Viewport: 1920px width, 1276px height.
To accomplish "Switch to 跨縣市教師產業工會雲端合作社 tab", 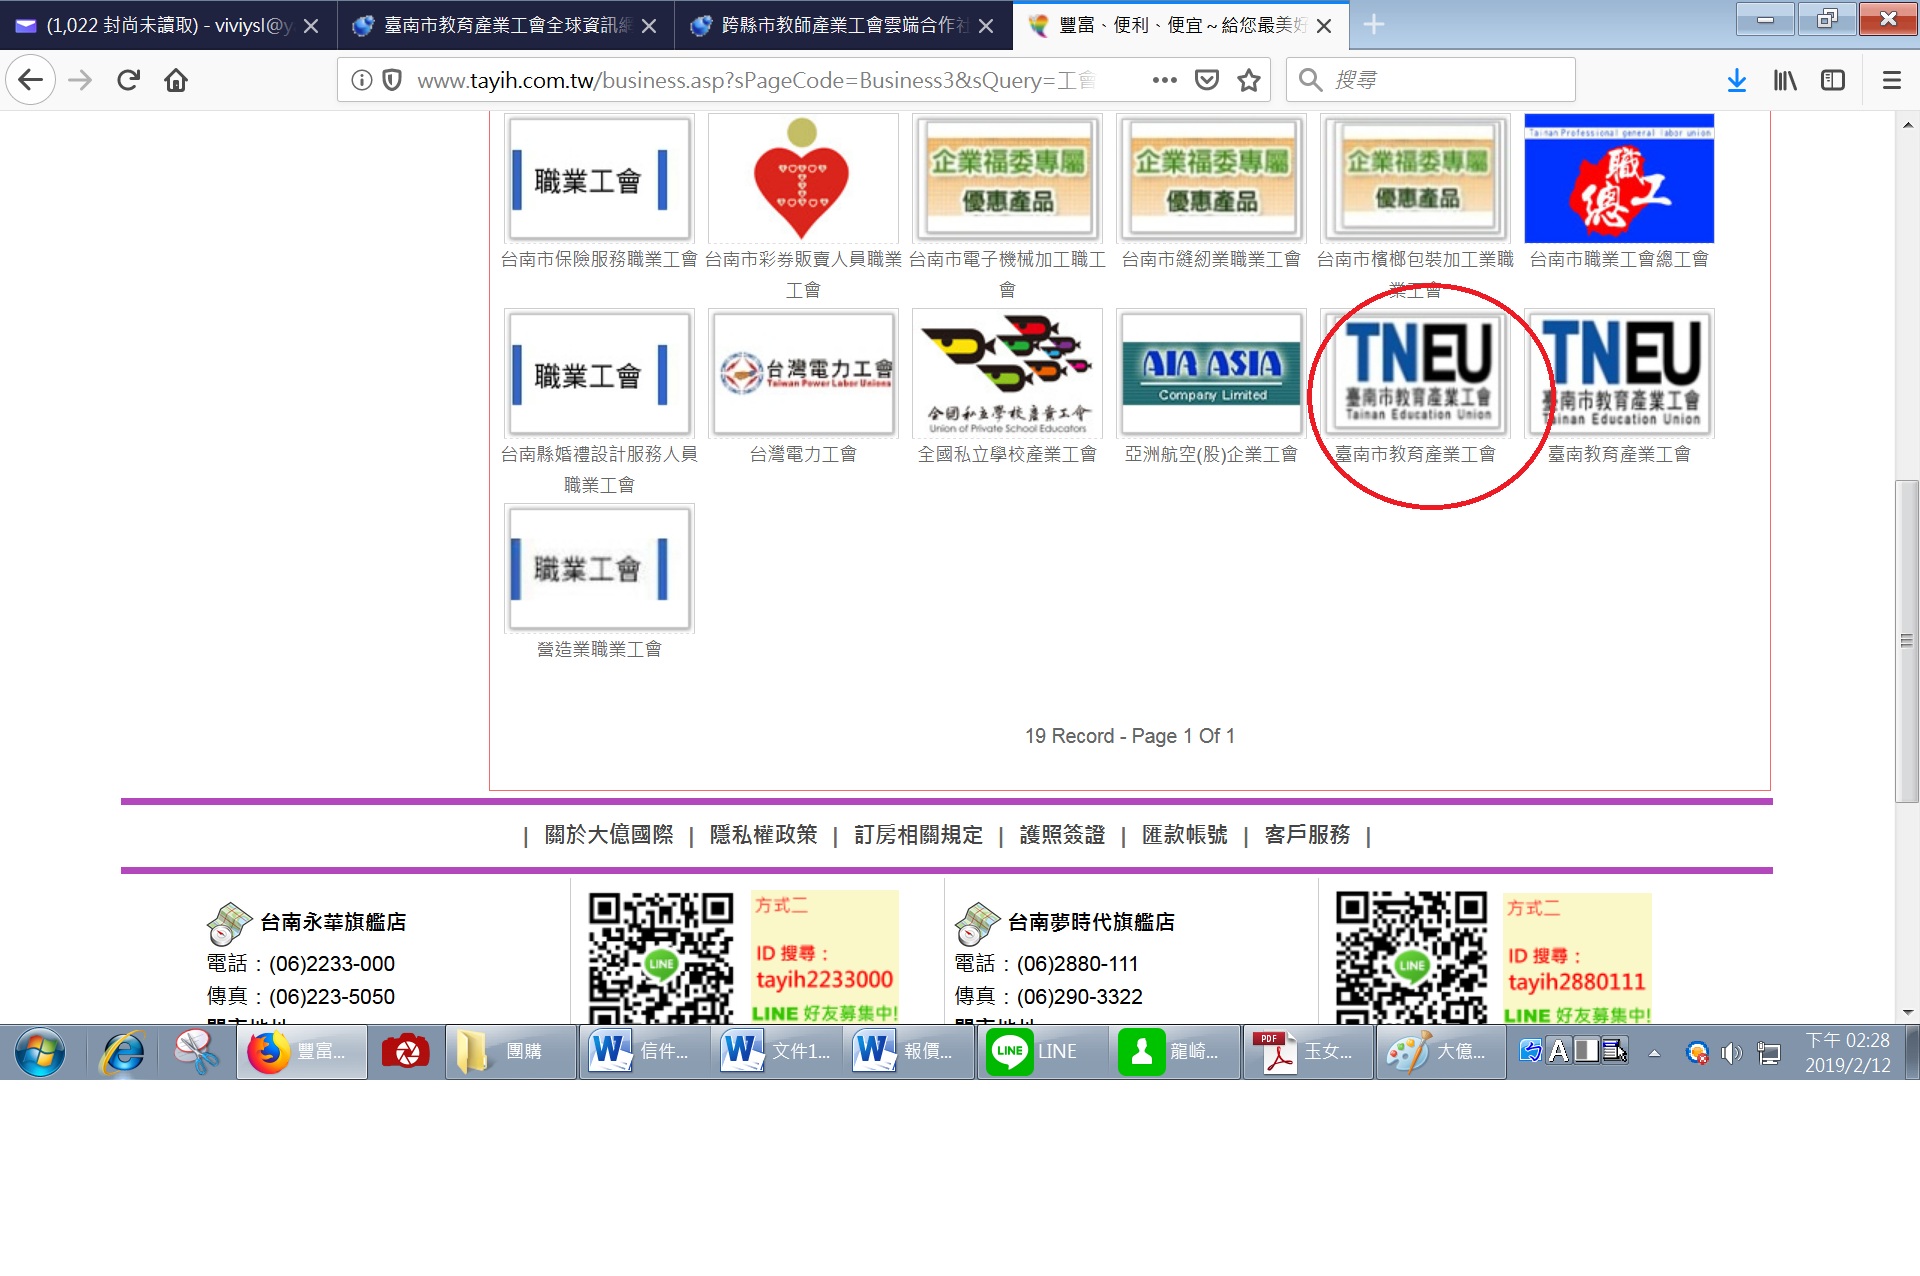I will tap(843, 25).
